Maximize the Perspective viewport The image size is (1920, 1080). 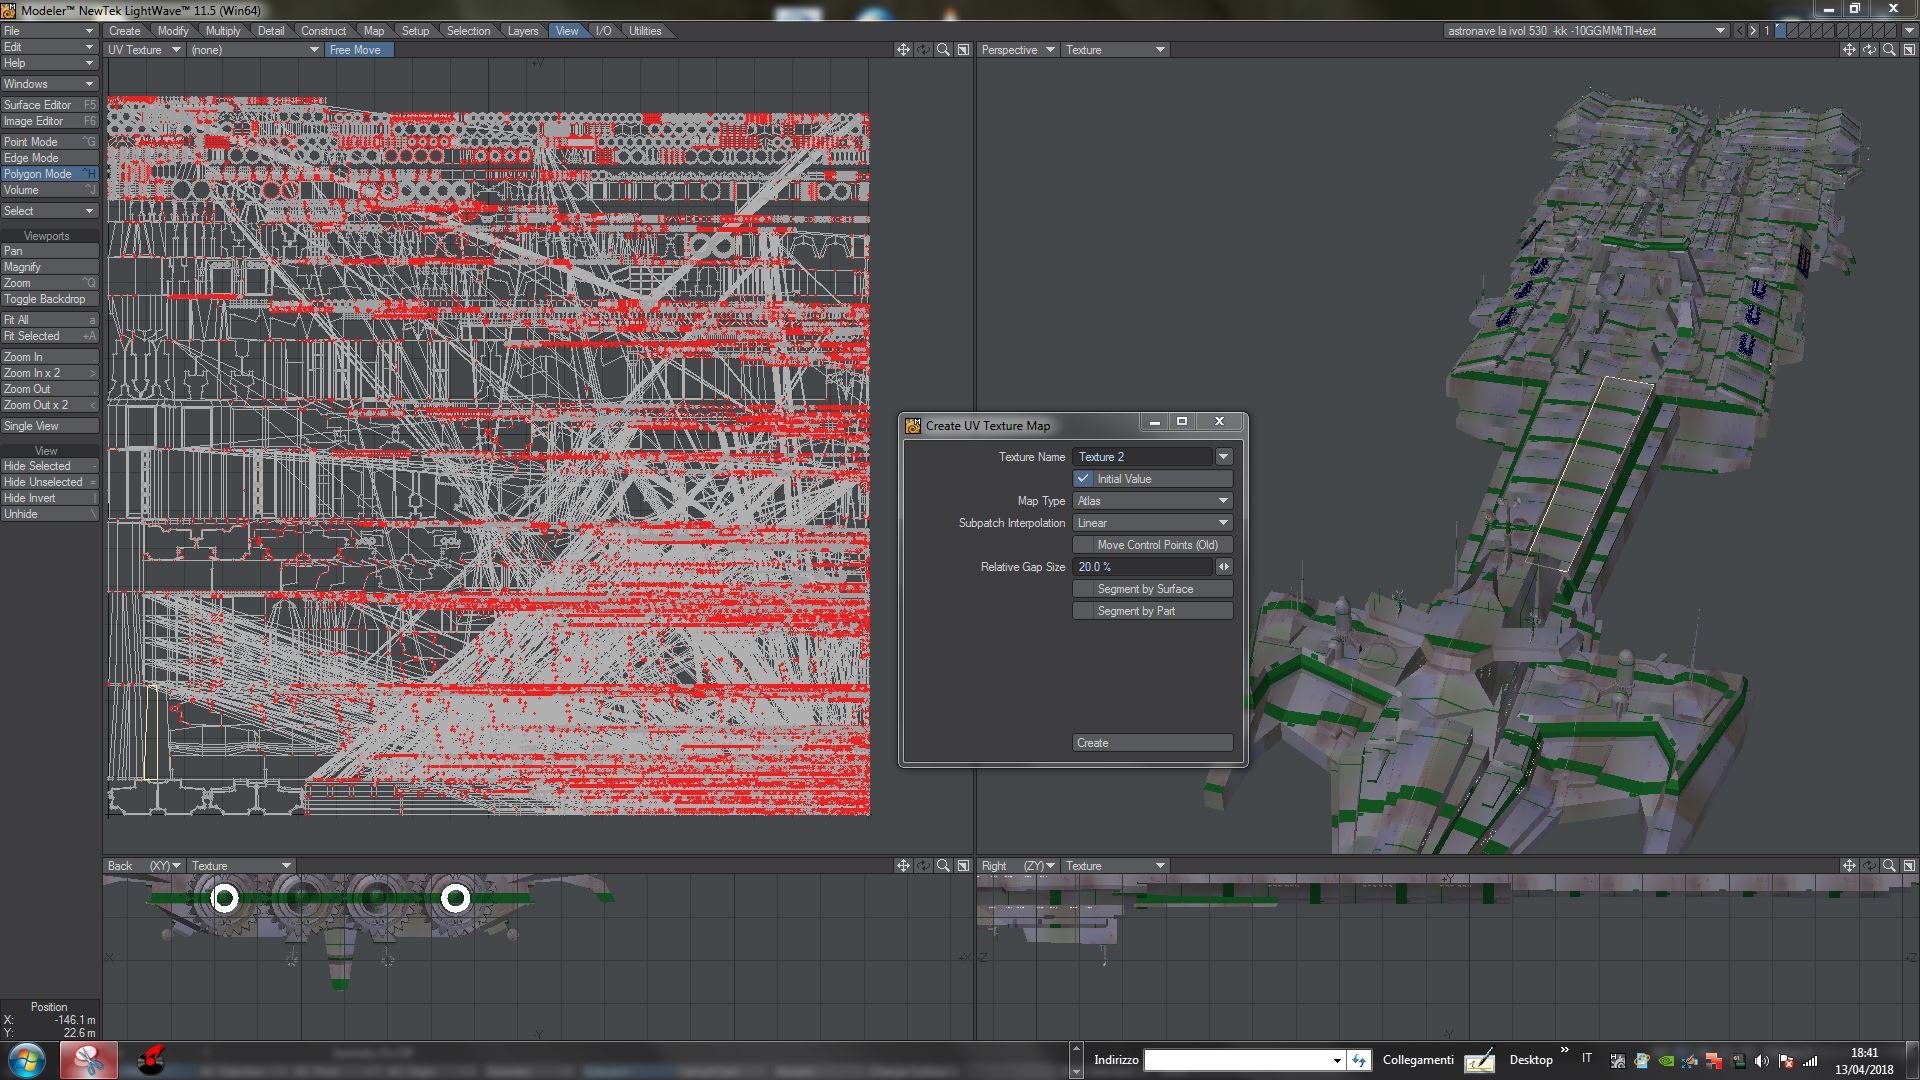click(x=1909, y=50)
